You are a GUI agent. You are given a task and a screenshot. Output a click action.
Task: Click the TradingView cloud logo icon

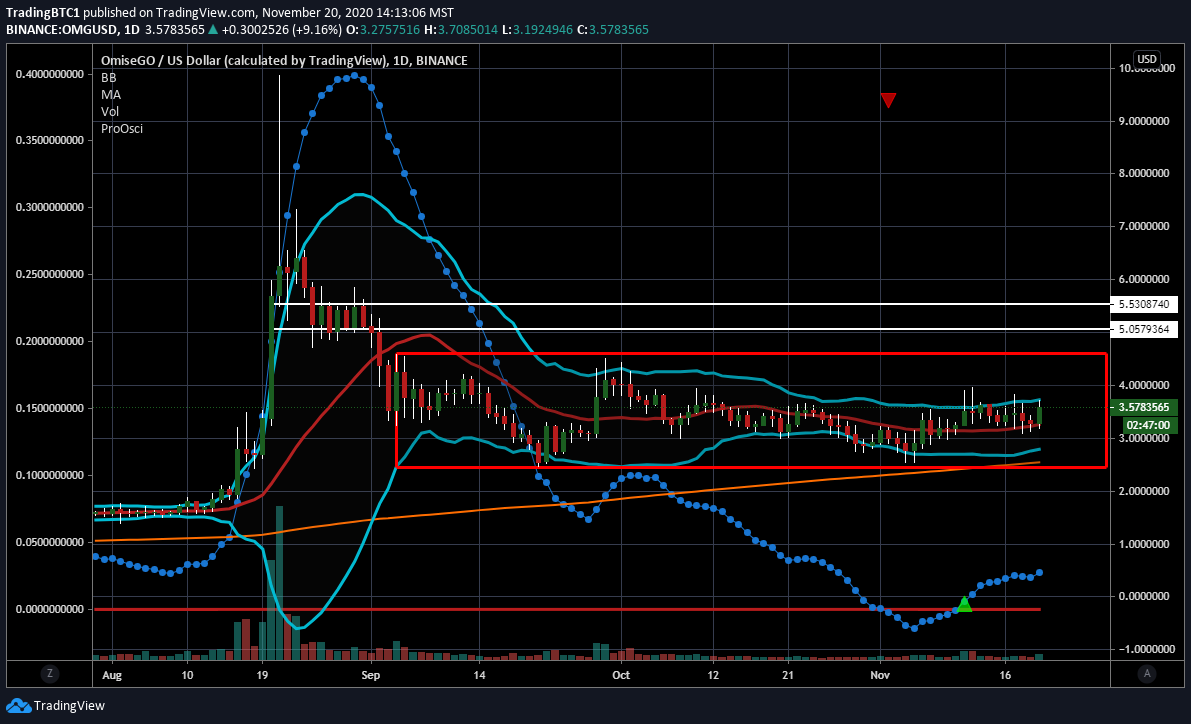click(18, 706)
